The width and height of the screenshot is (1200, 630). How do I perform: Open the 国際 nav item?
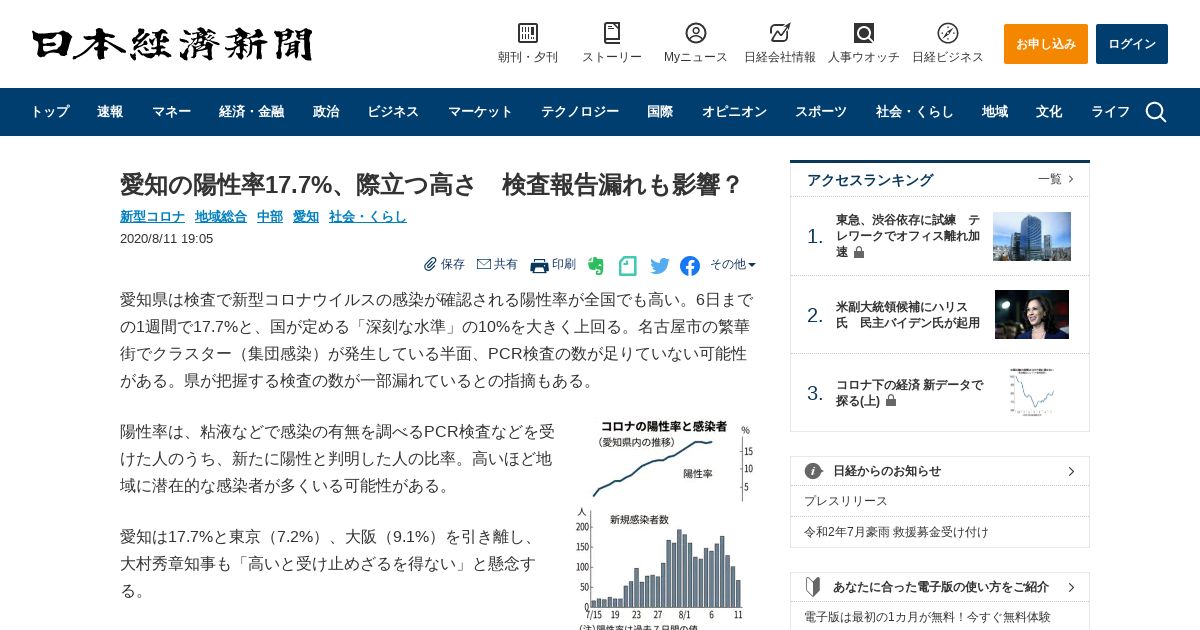point(660,112)
